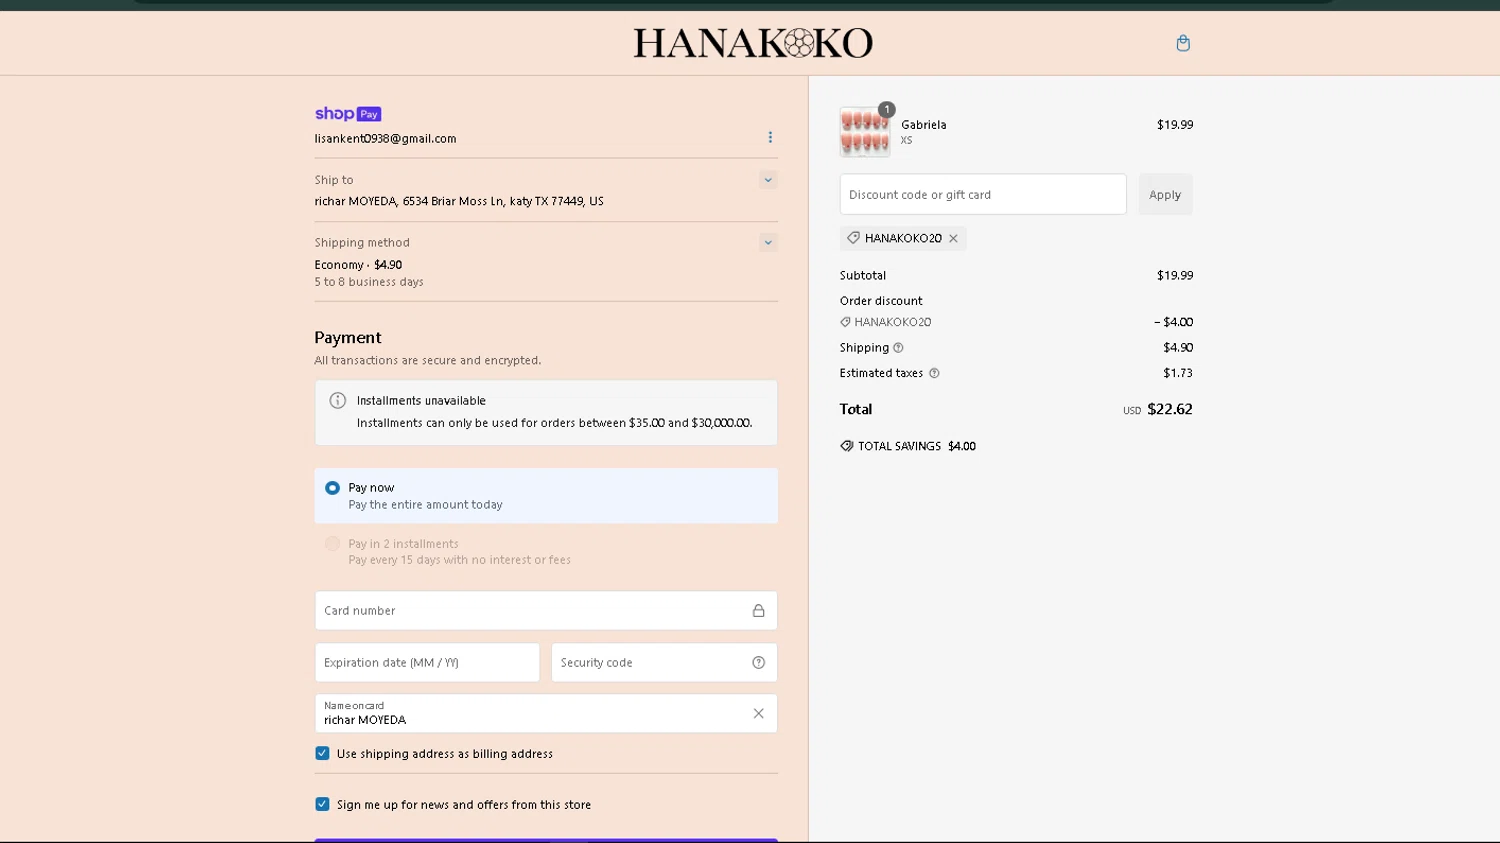
Task: Toggle Use shipping address as billing address
Action: tap(322, 753)
